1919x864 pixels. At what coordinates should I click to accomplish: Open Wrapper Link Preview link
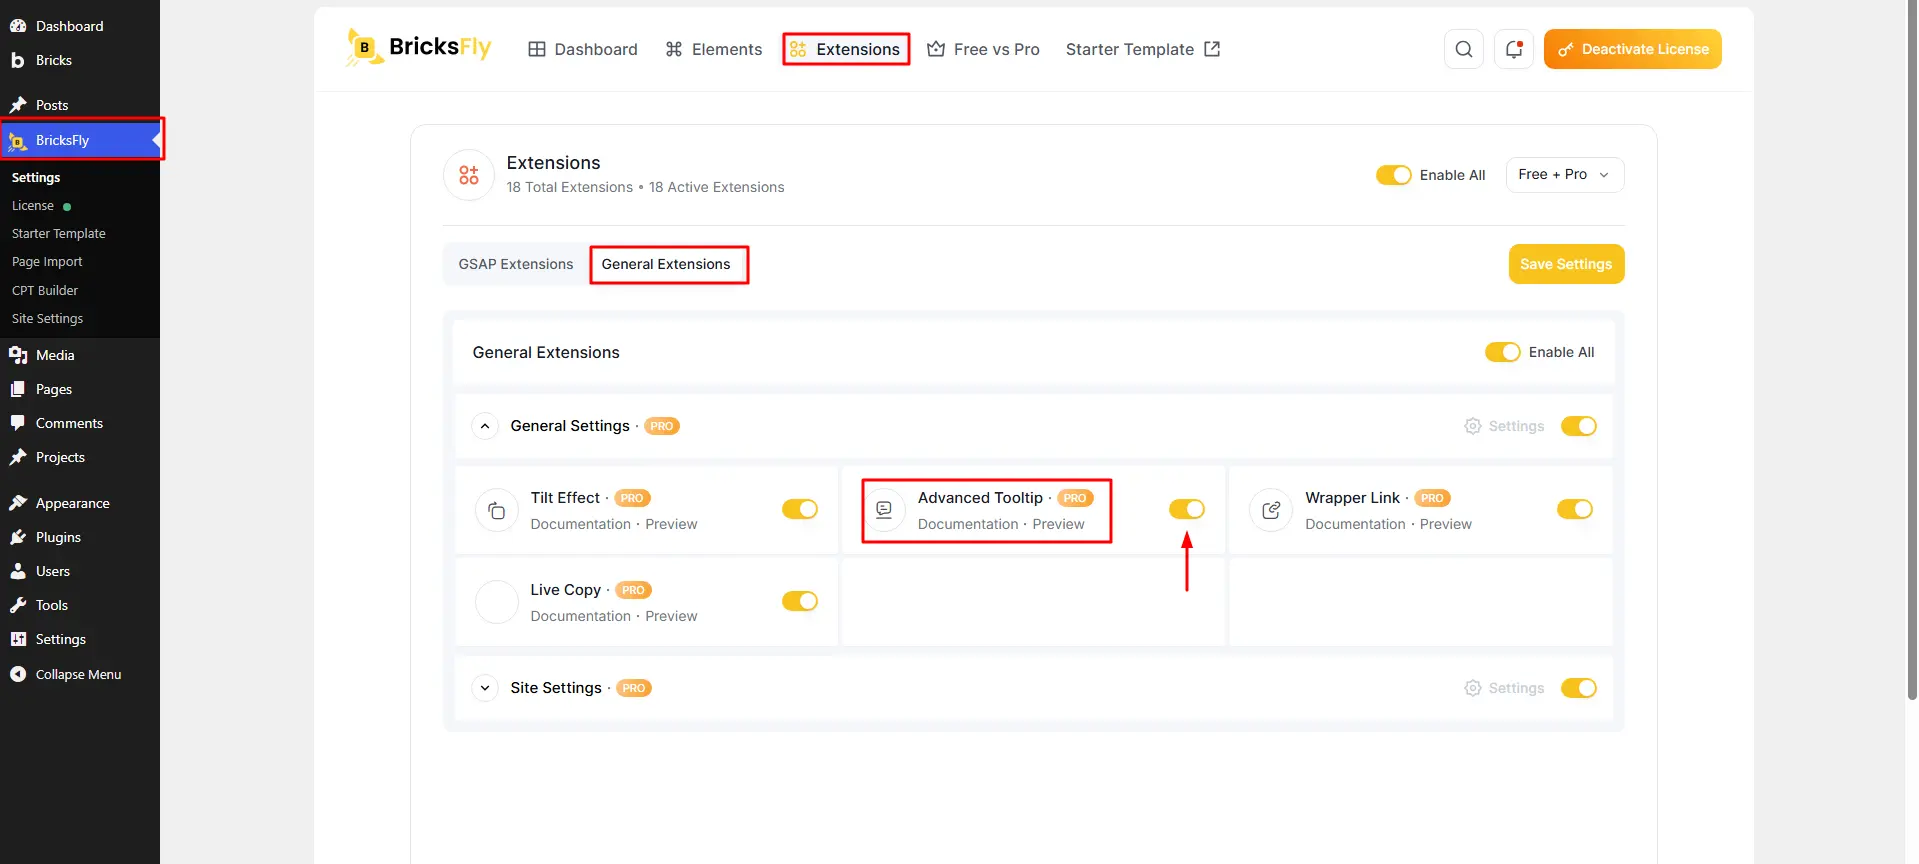1446,524
